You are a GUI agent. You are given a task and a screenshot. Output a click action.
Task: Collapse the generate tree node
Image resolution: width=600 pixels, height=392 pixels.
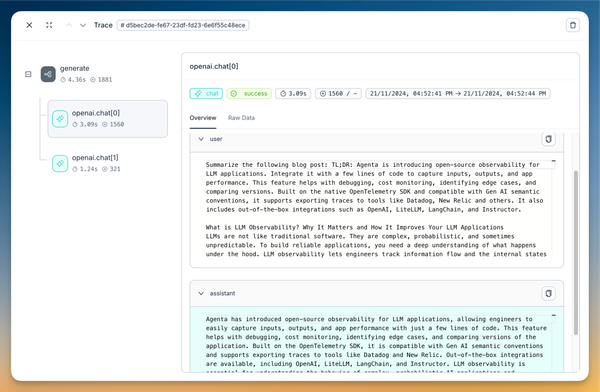(x=28, y=74)
